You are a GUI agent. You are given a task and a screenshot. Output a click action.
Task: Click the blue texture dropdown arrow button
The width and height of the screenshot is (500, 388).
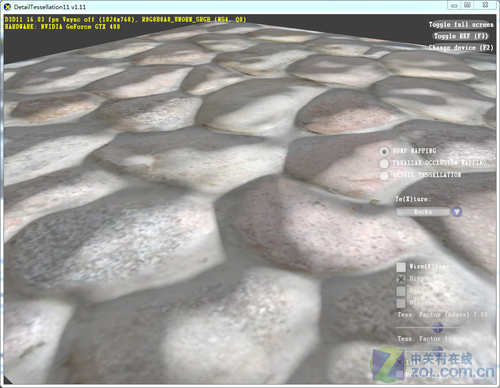pyautogui.click(x=457, y=212)
